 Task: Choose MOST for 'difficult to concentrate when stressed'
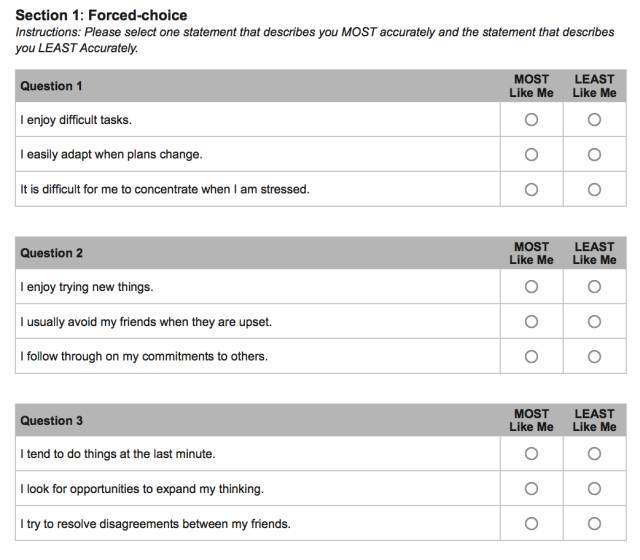pos(531,189)
